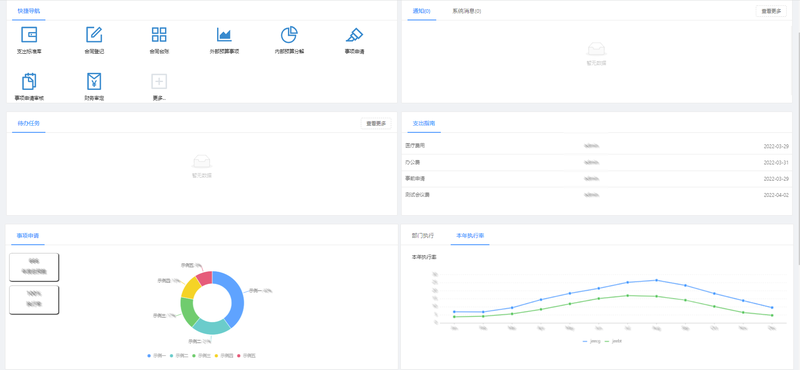Open the 事项申请审核 clipboard shortcut icon

(29, 81)
